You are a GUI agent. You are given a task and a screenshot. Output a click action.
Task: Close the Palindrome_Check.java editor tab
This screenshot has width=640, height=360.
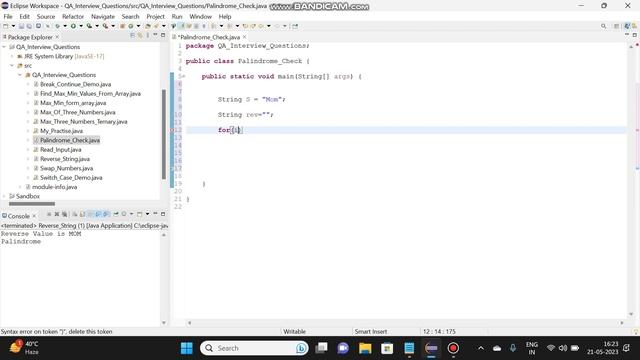pos(244,37)
